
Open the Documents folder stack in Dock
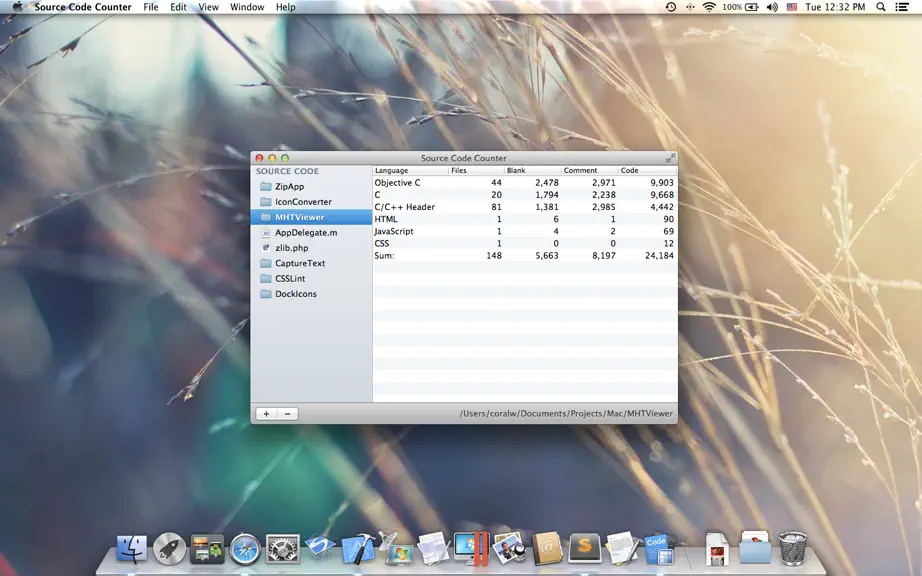click(x=755, y=548)
